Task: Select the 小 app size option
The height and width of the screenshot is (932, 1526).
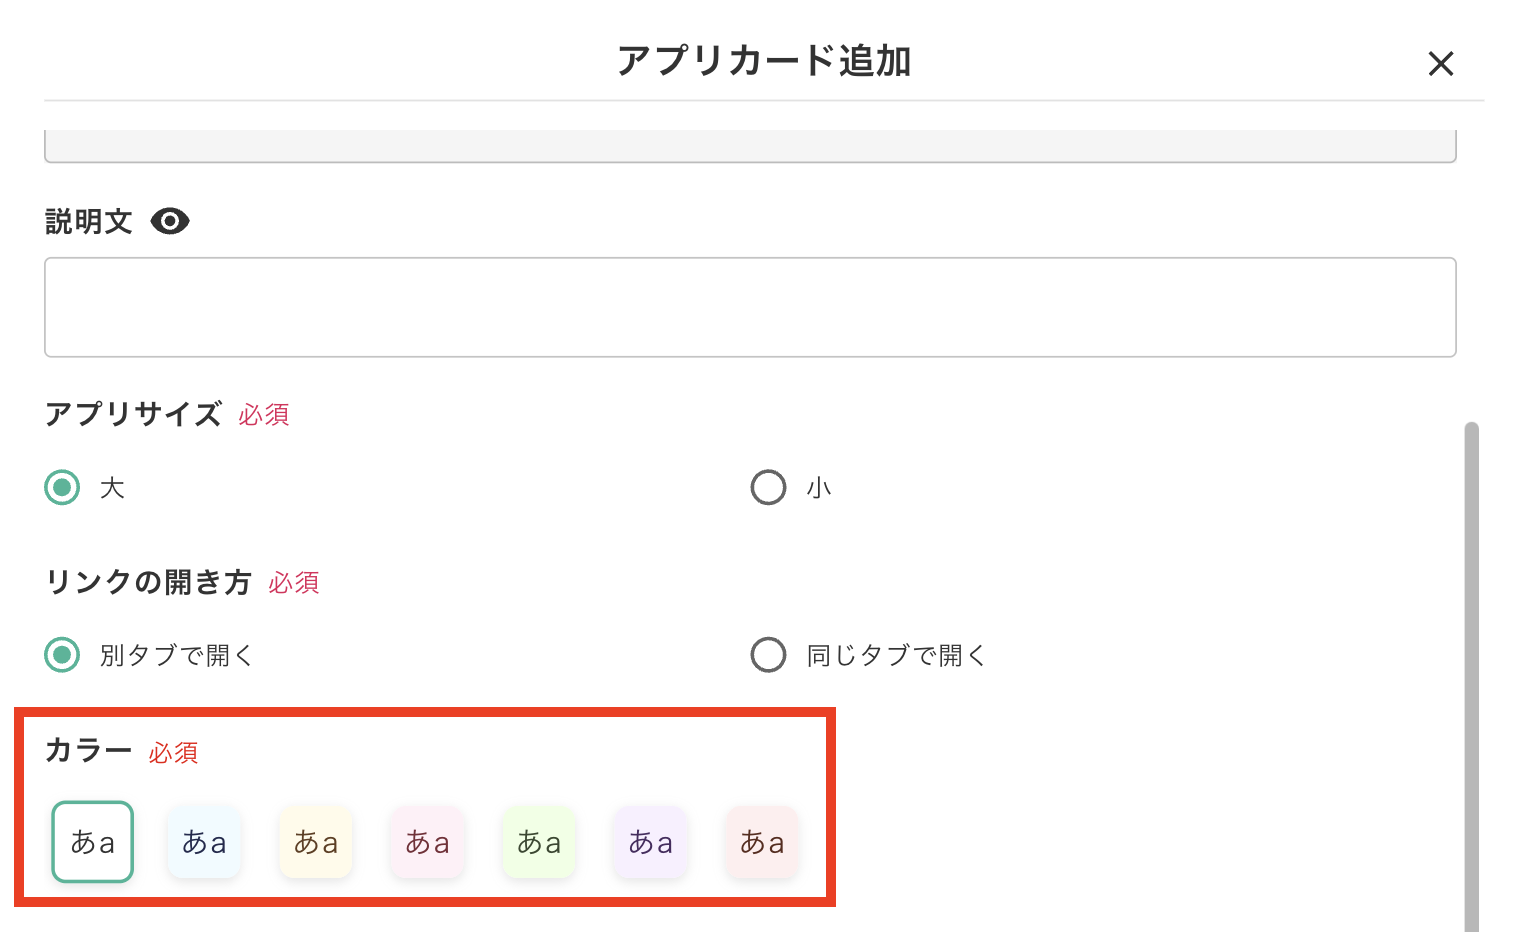Action: coord(768,487)
